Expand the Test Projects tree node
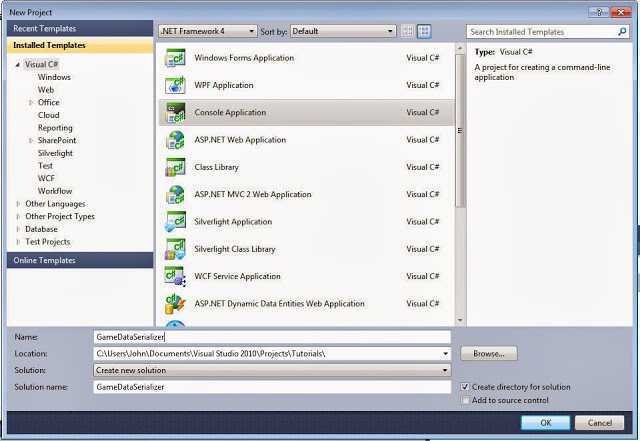Screen dimensions: 640x441 [x=18, y=242]
